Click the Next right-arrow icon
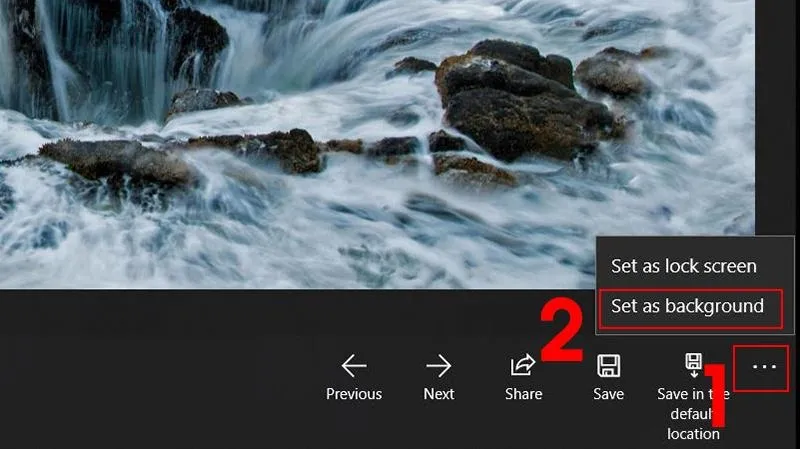This screenshot has width=800, height=449. tap(438, 365)
